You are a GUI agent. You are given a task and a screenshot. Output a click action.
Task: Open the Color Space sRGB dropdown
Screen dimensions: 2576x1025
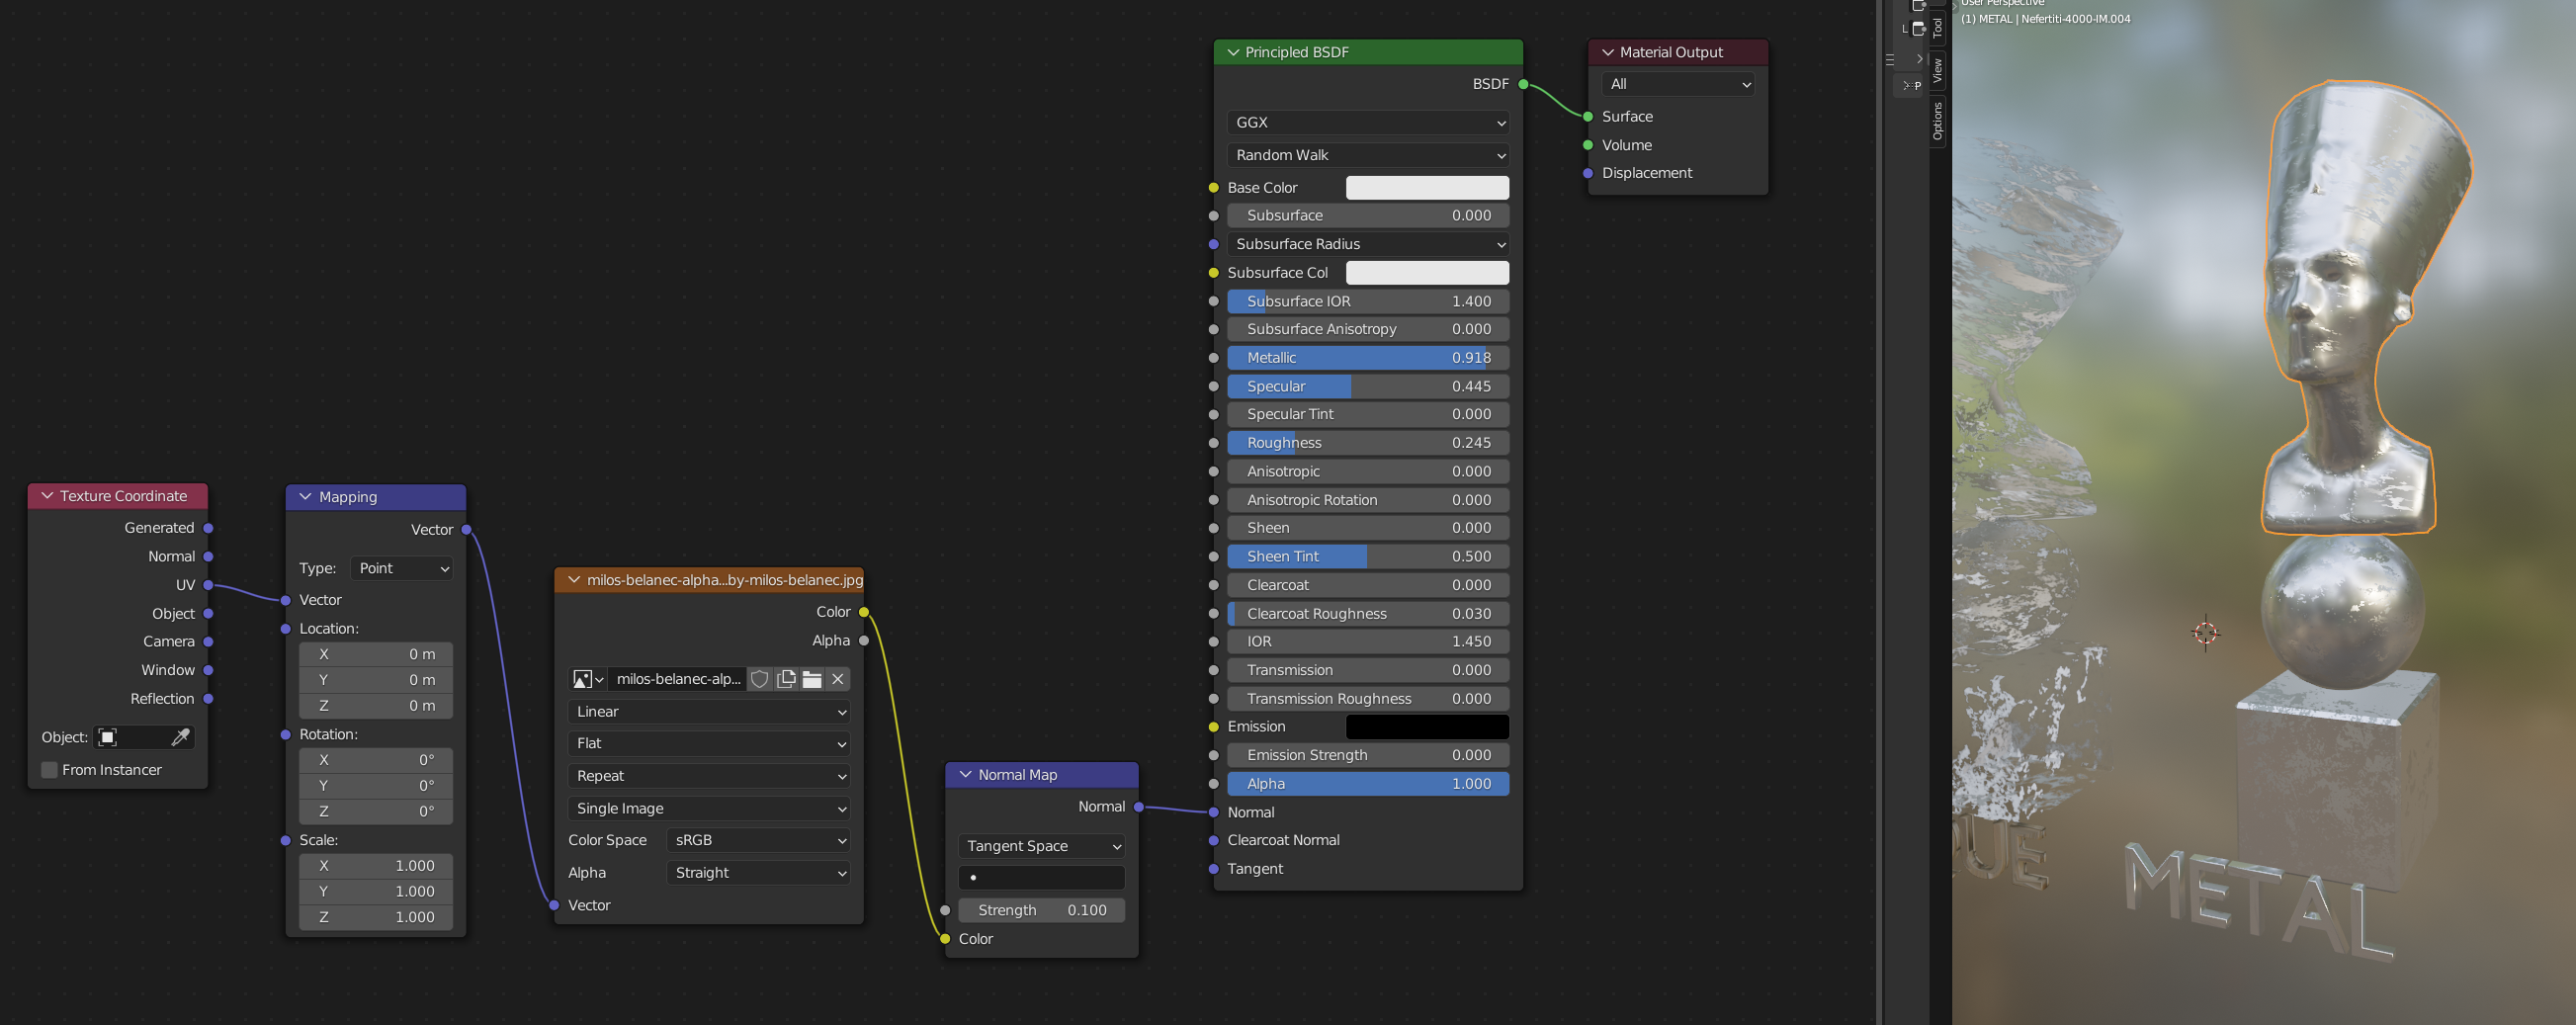pyautogui.click(x=759, y=841)
